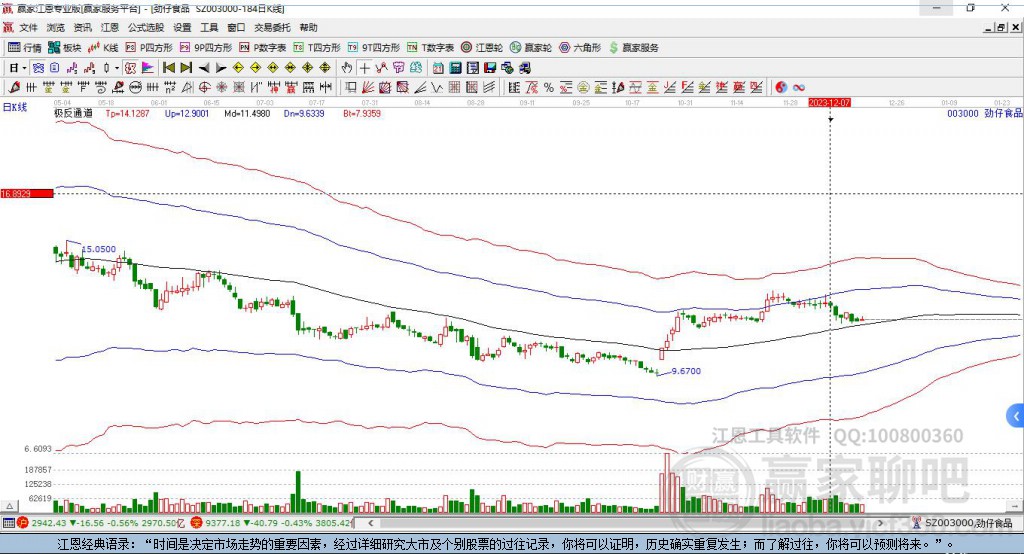The image size is (1024, 554).
Task: Click the horizontal scrollbar right arrow
Action: [880, 523]
